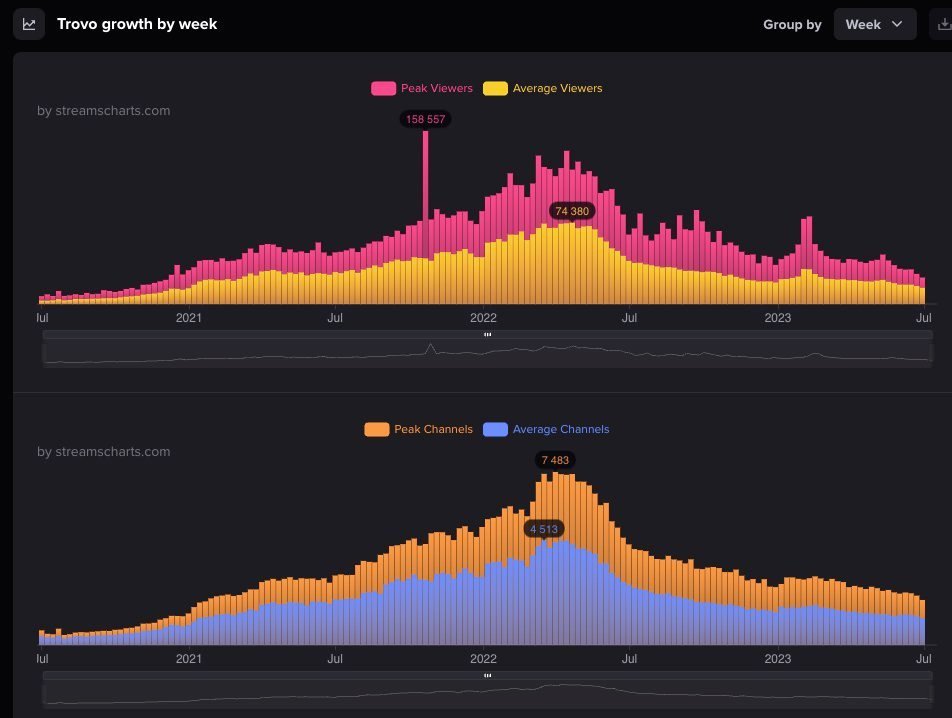Click the 2022 axis label on viewers chart
This screenshot has width=952, height=718.
(x=483, y=318)
